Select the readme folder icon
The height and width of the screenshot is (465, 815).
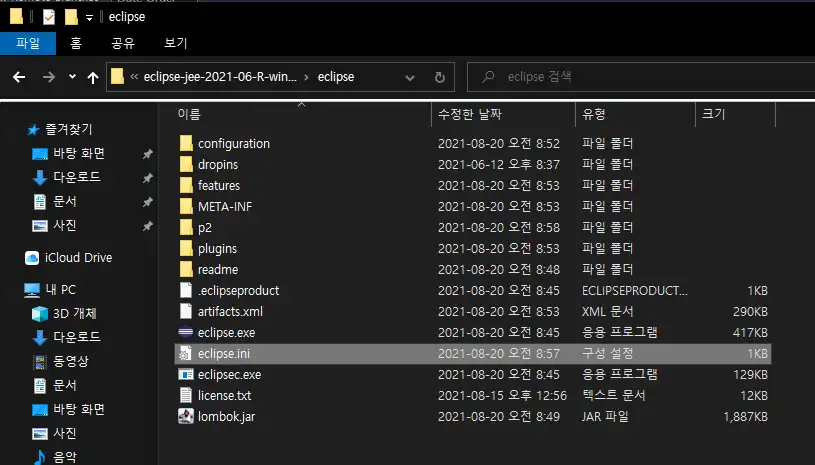(x=186, y=269)
